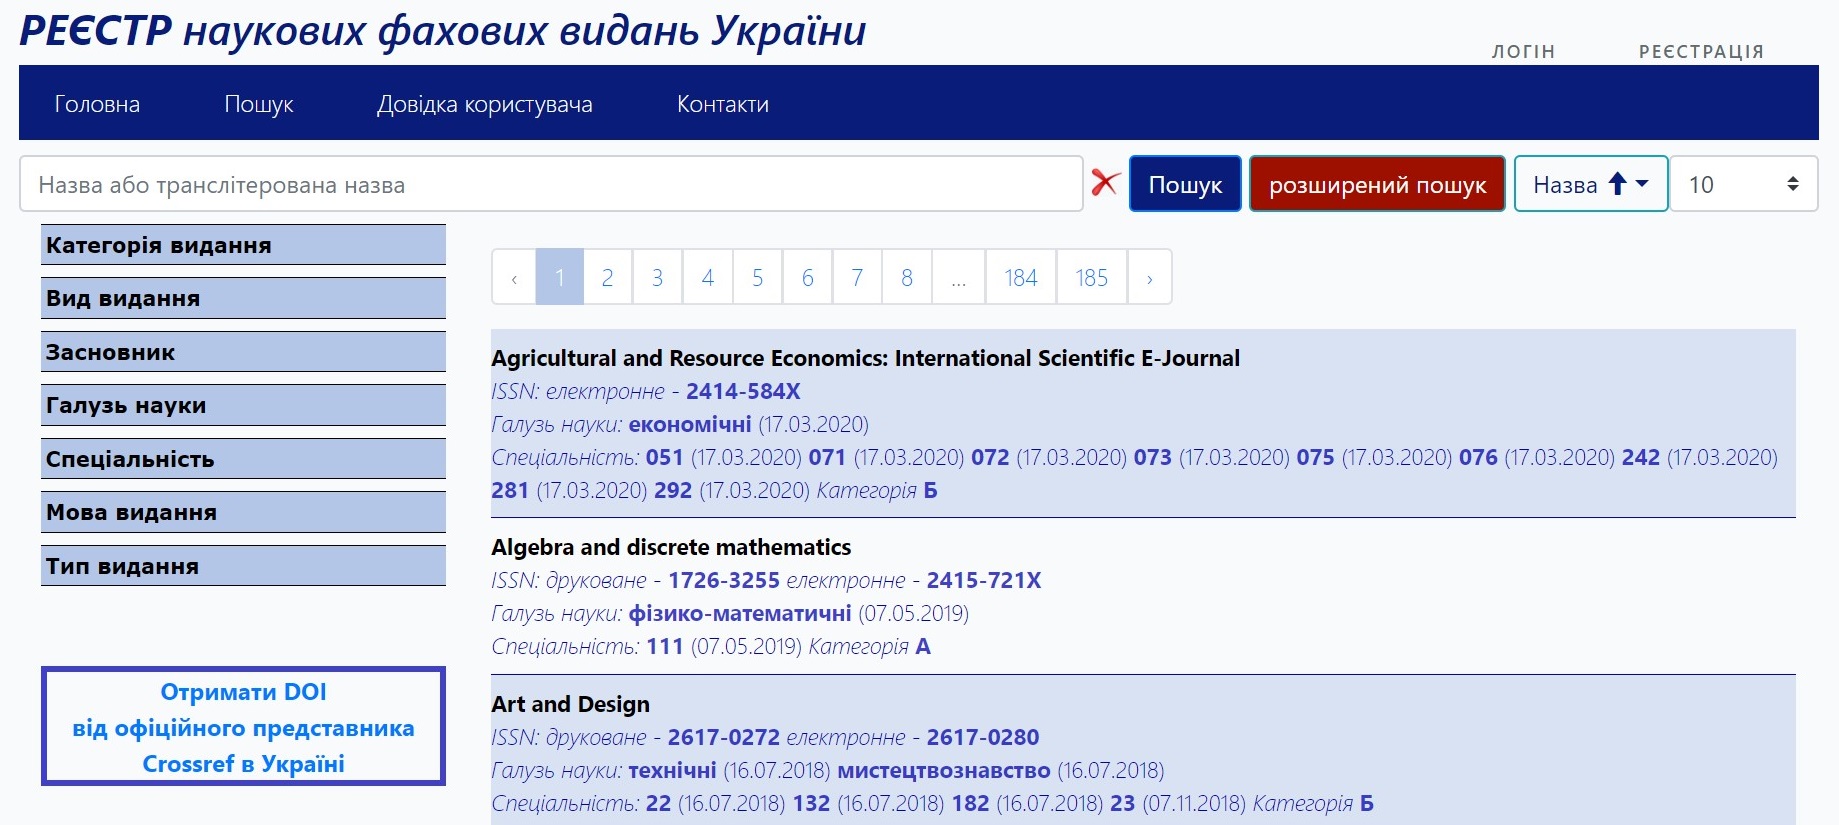This screenshot has height=825, width=1839.
Task: Select page 2 in pagination
Action: tap(607, 277)
